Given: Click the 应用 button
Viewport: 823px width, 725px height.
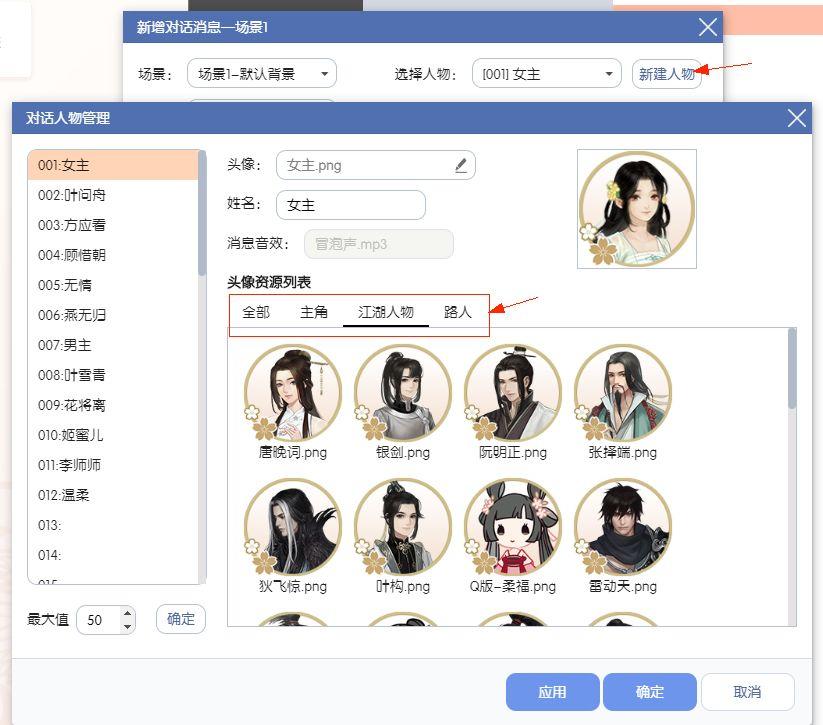Looking at the screenshot, I should tap(552, 692).
